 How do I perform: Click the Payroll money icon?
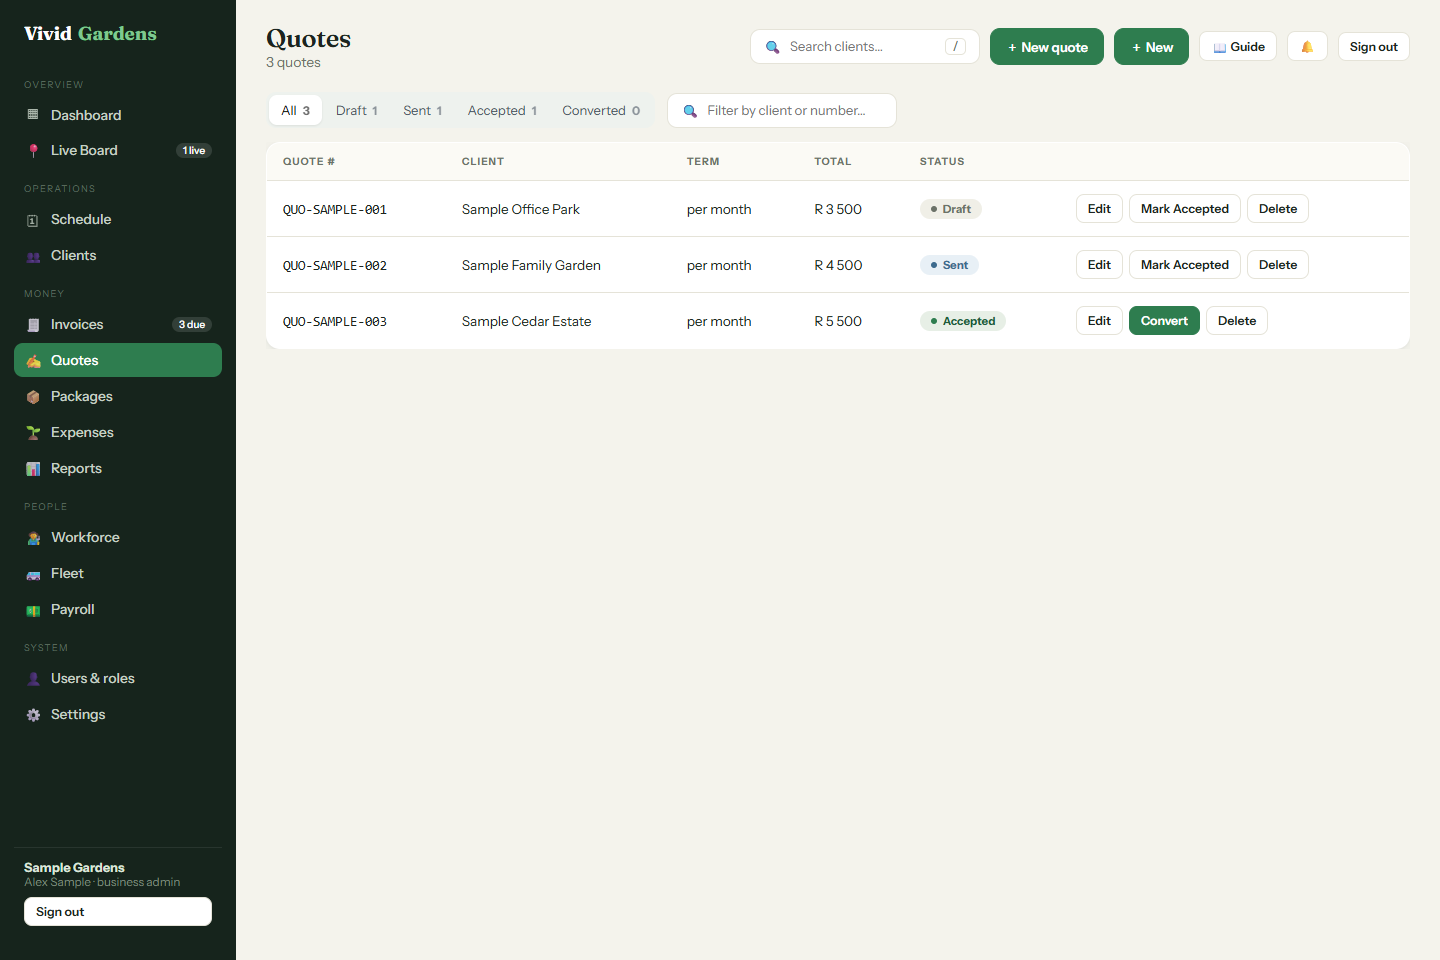point(33,610)
